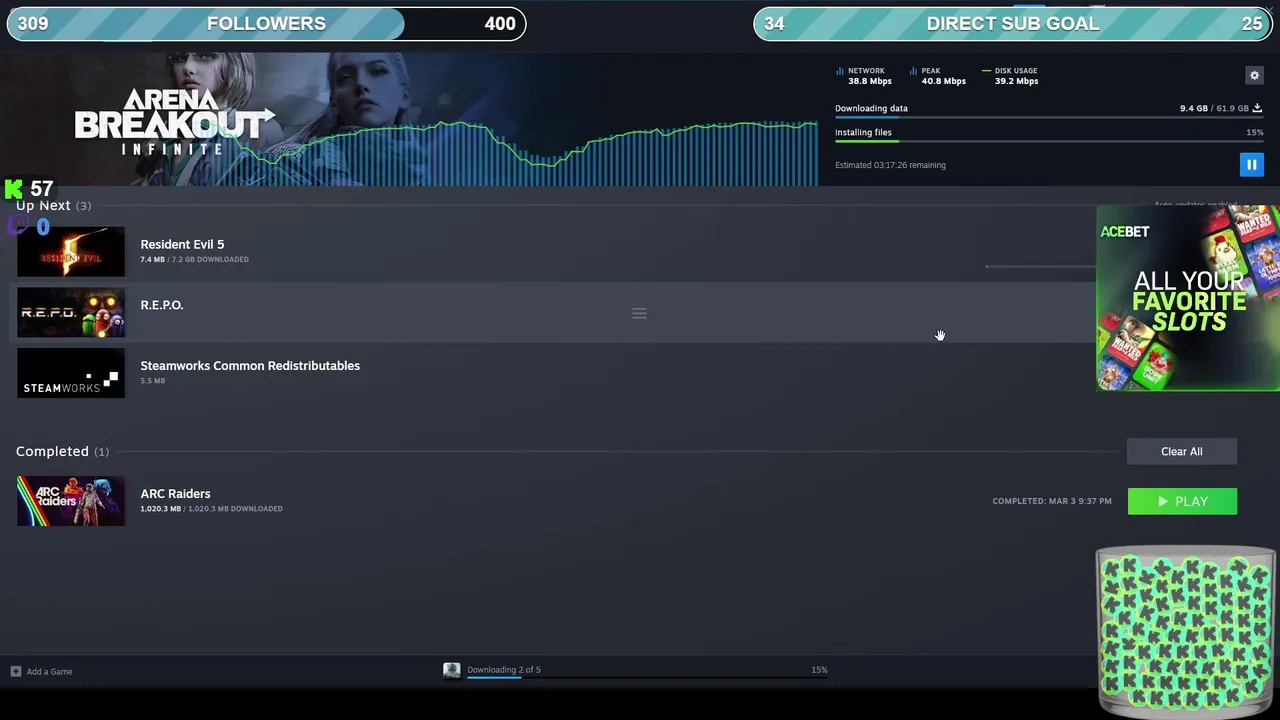Screen dimensions: 1280x720
Task: Select the ARC Raiders title text
Action: pyautogui.click(x=175, y=493)
